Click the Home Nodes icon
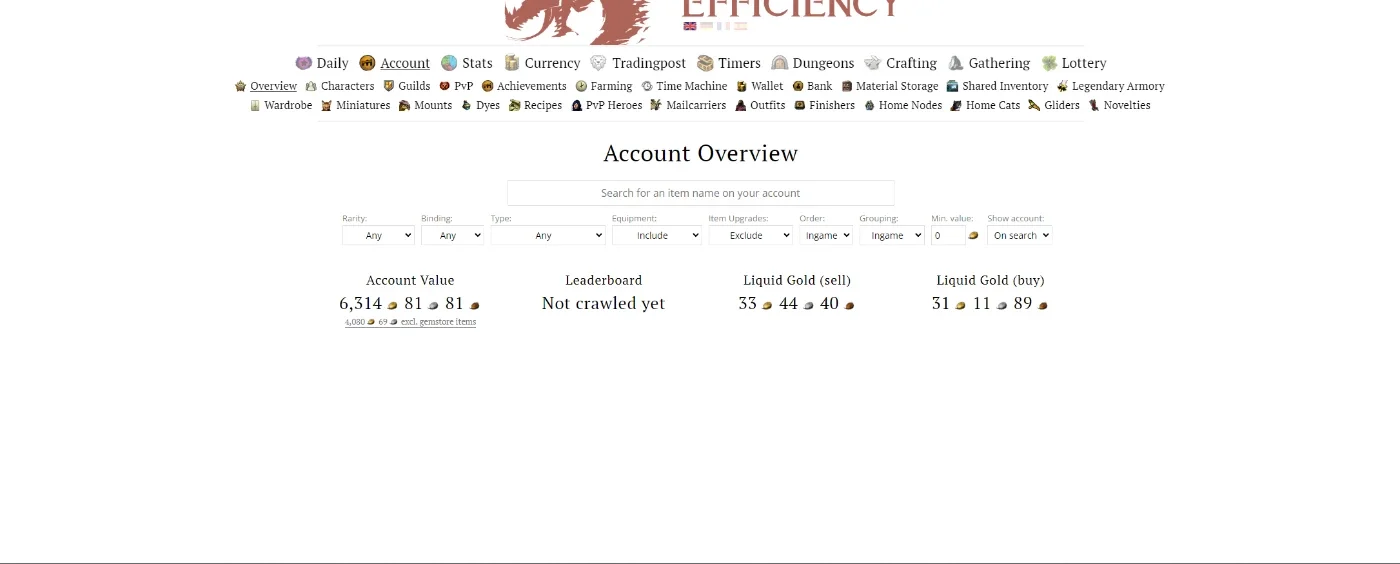This screenshot has height=564, width=1400. 870,105
